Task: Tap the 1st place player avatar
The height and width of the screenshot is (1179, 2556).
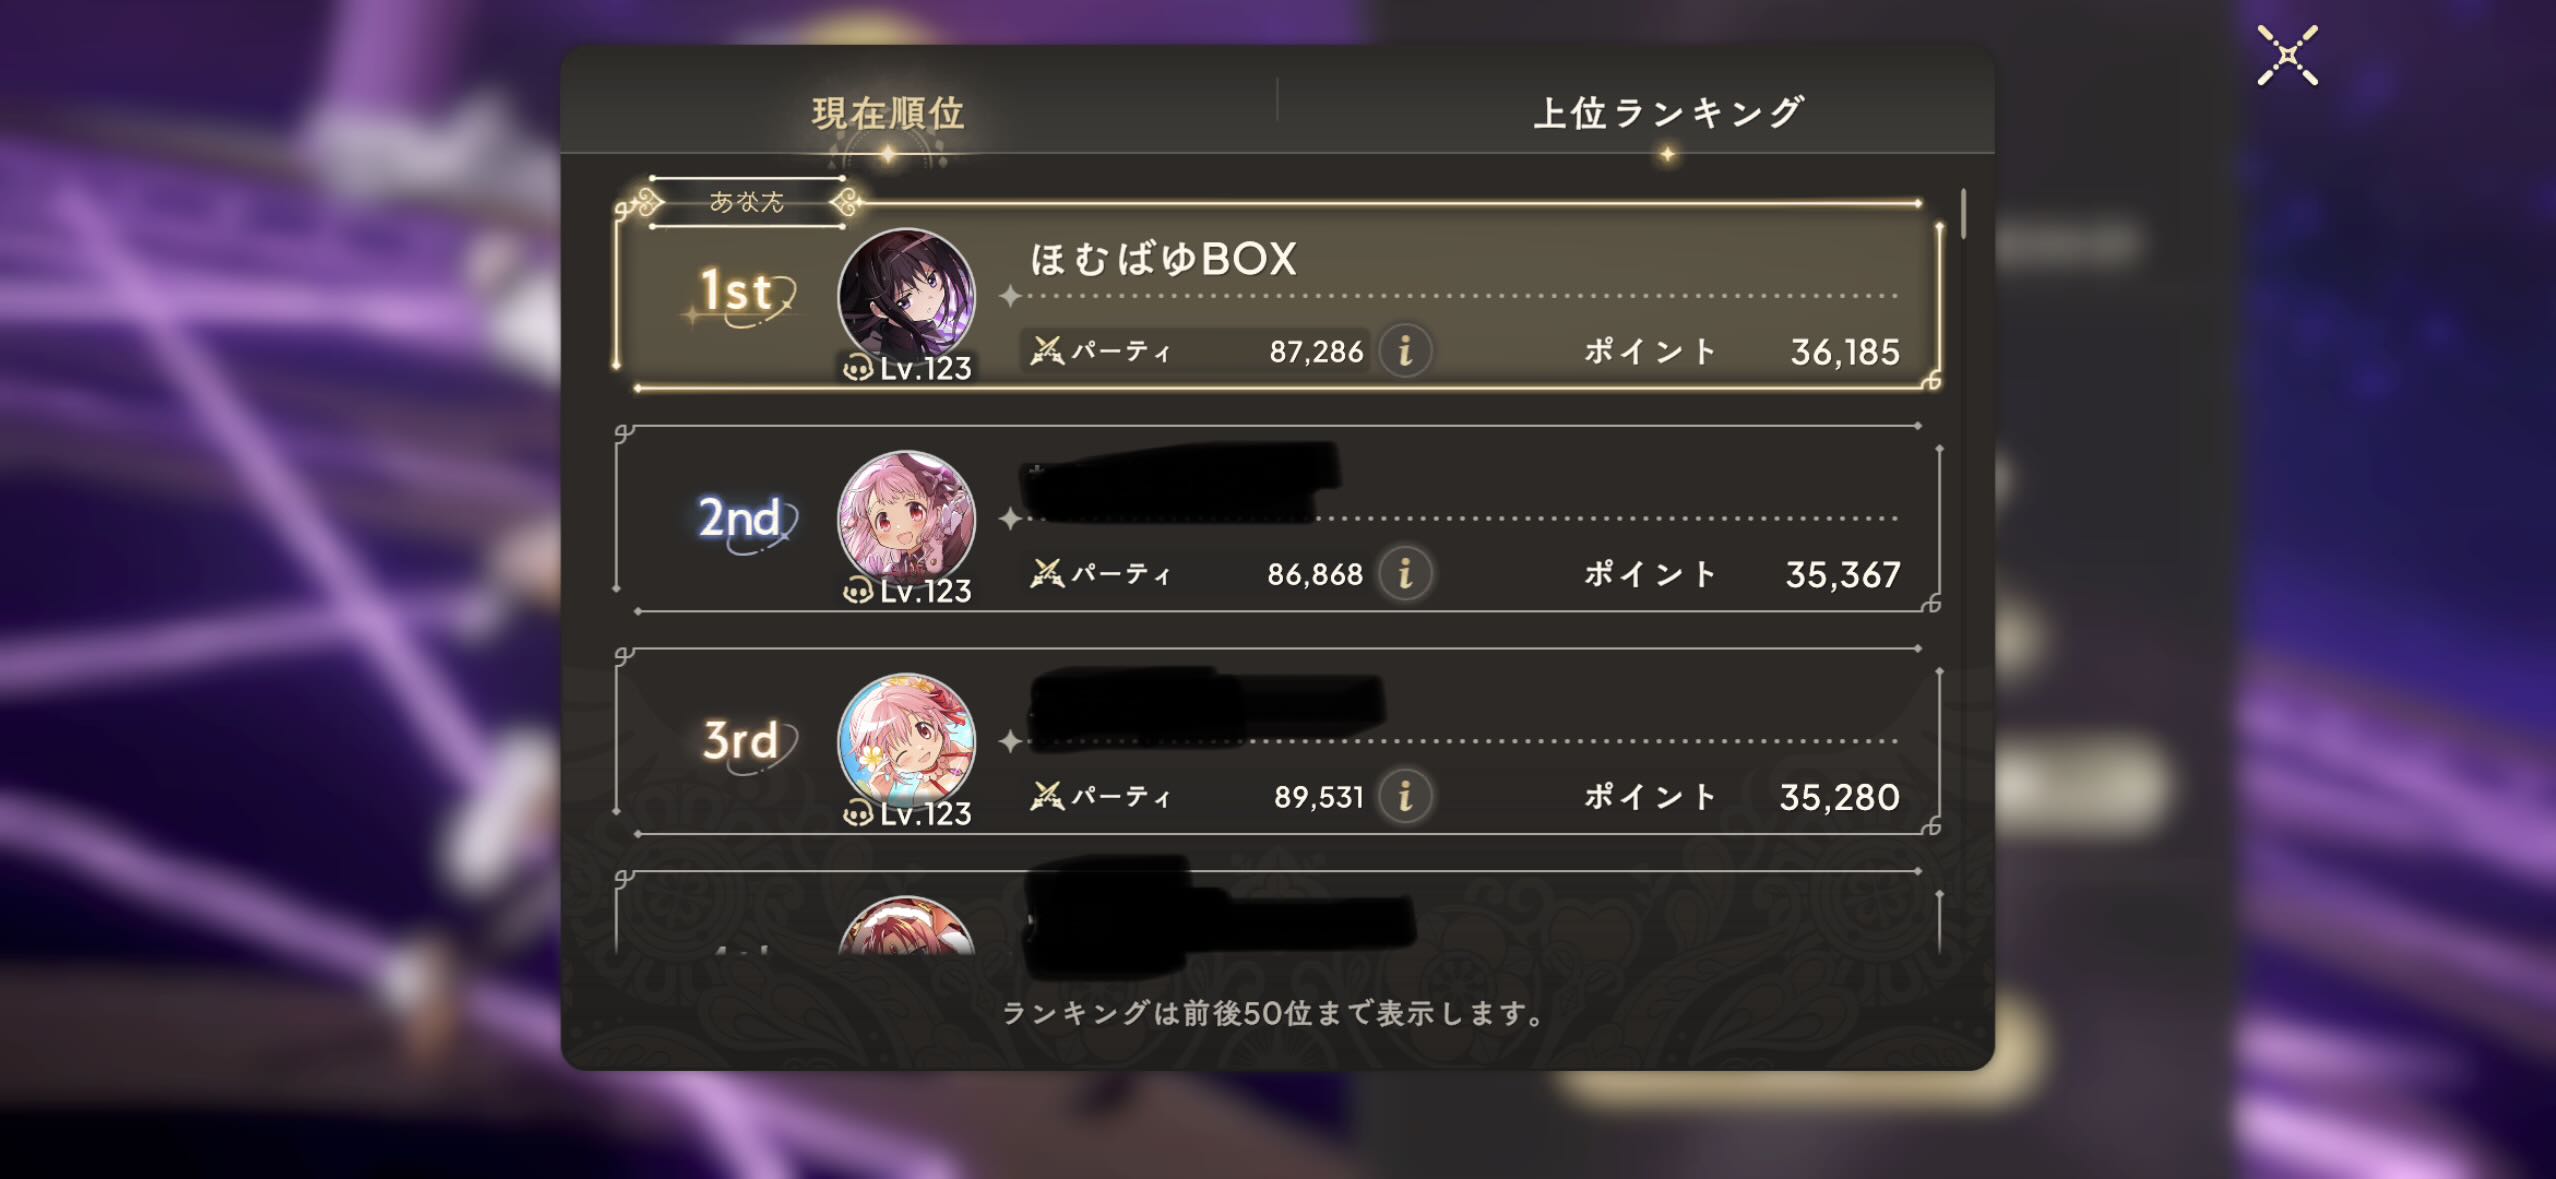Action: 906,297
